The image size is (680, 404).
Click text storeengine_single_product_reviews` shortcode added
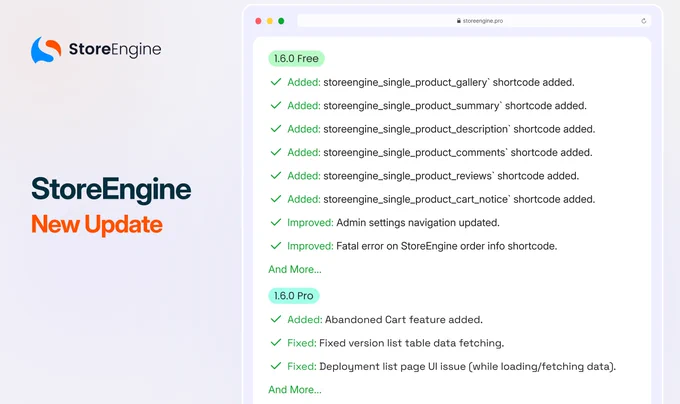451,176
